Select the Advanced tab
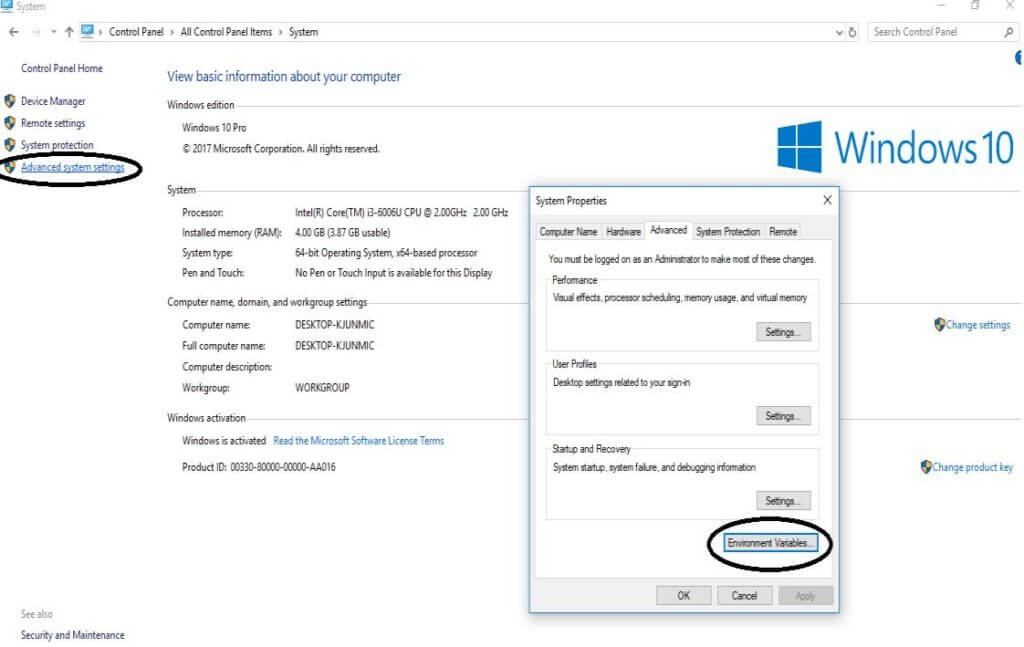 click(x=668, y=230)
